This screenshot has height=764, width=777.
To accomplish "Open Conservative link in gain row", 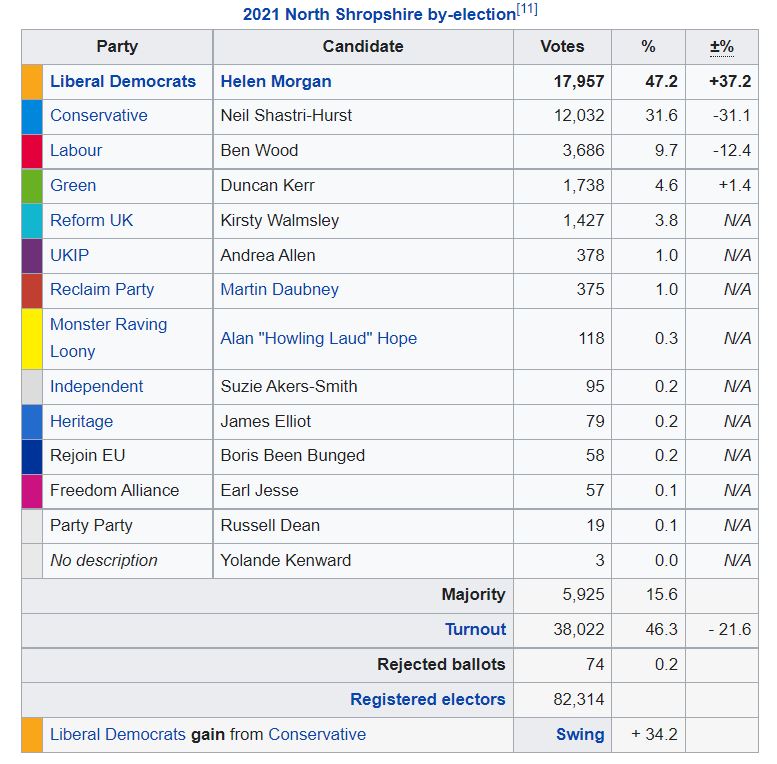I will pyautogui.click(x=317, y=734).
